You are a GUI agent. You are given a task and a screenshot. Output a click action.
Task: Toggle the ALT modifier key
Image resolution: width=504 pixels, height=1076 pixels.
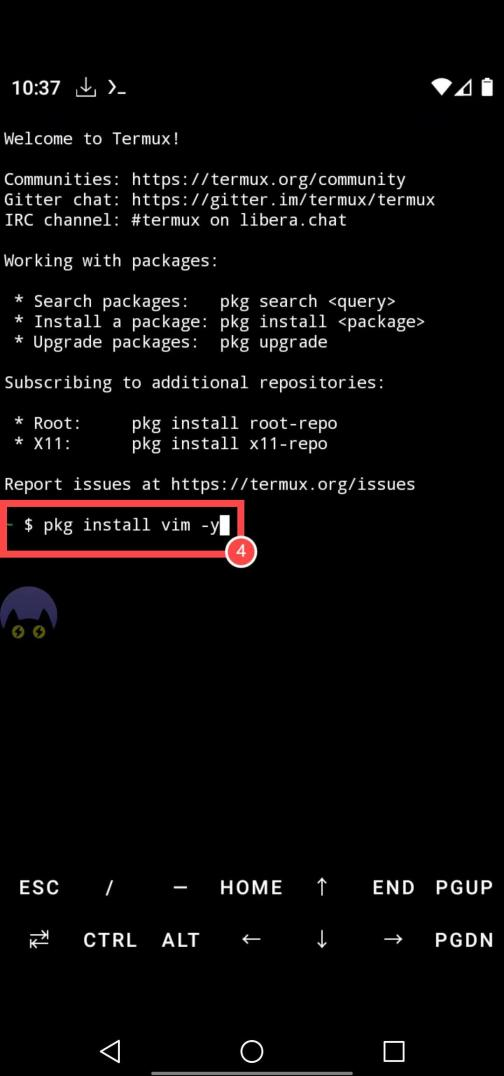(x=181, y=940)
